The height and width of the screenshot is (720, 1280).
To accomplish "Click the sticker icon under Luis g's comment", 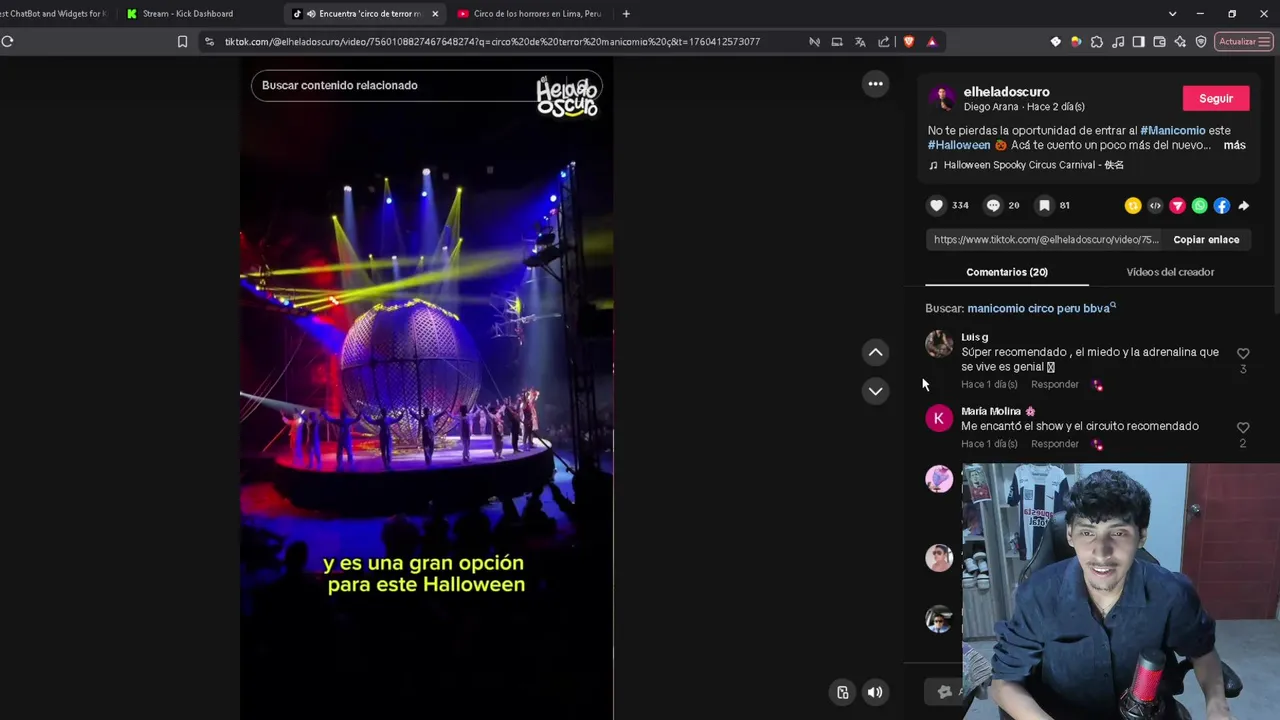I will click(x=1098, y=385).
